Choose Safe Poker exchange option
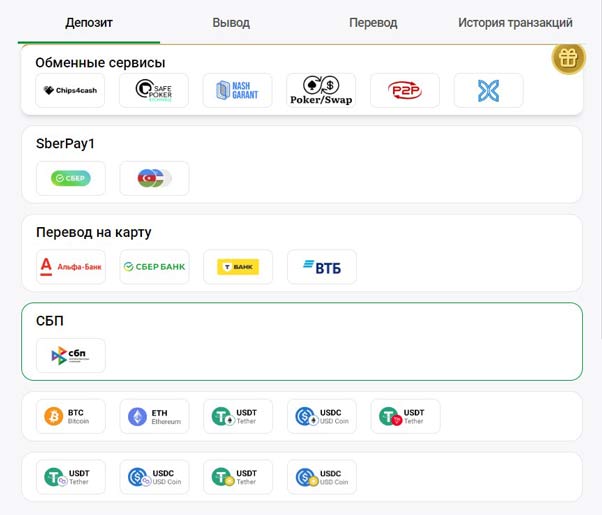 [x=154, y=91]
